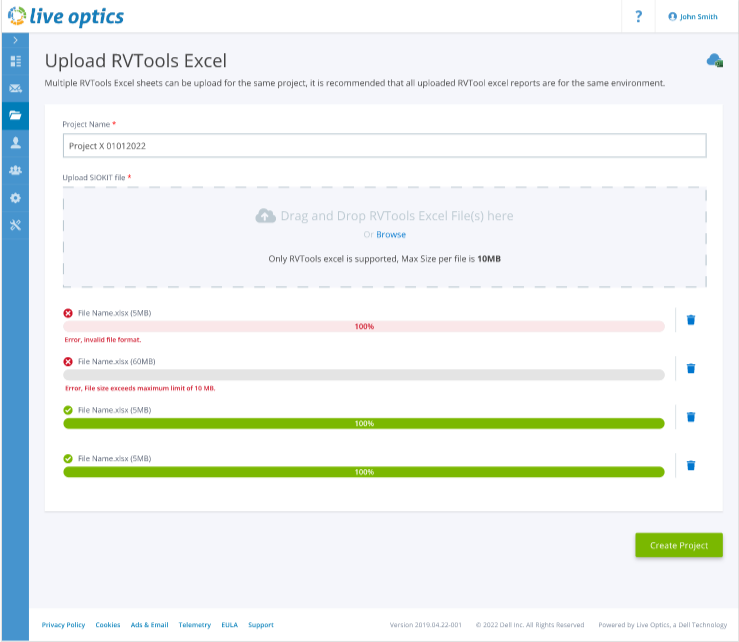Click the Browse link in upload area
Screen dimensions: 739x642
point(391,235)
